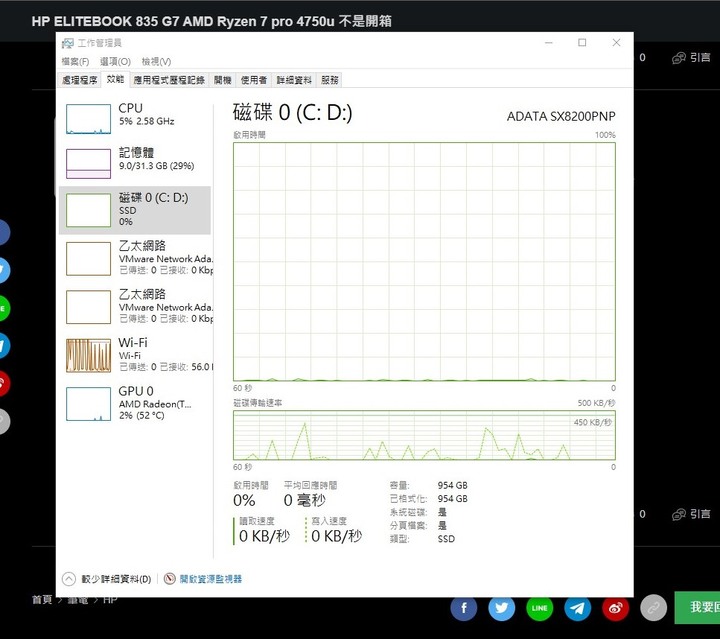720x639 pixels.
Task: Share on Weibo via bottom bar icon
Action: coord(616,608)
